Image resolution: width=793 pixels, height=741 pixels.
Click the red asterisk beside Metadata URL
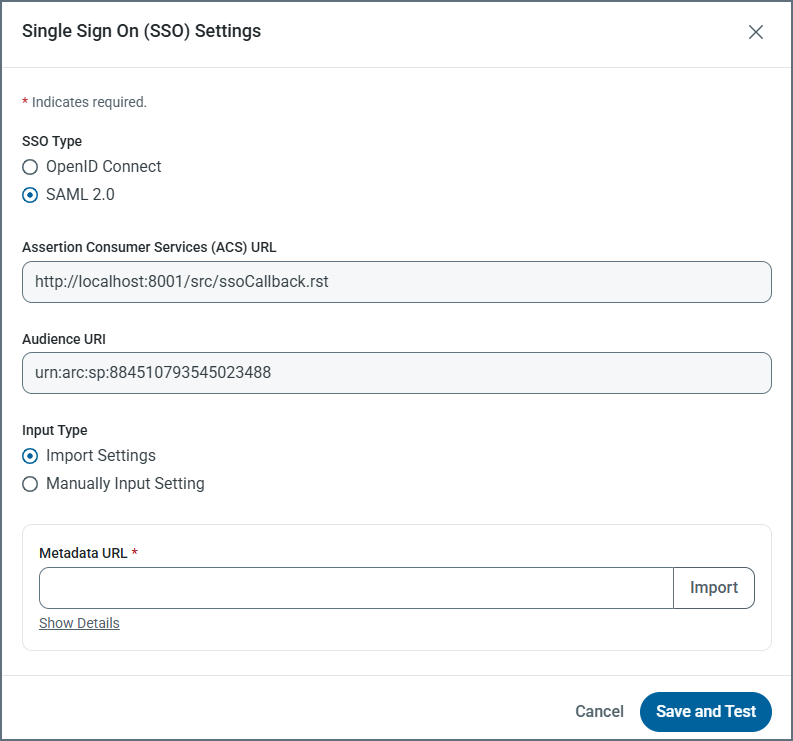pos(135,552)
